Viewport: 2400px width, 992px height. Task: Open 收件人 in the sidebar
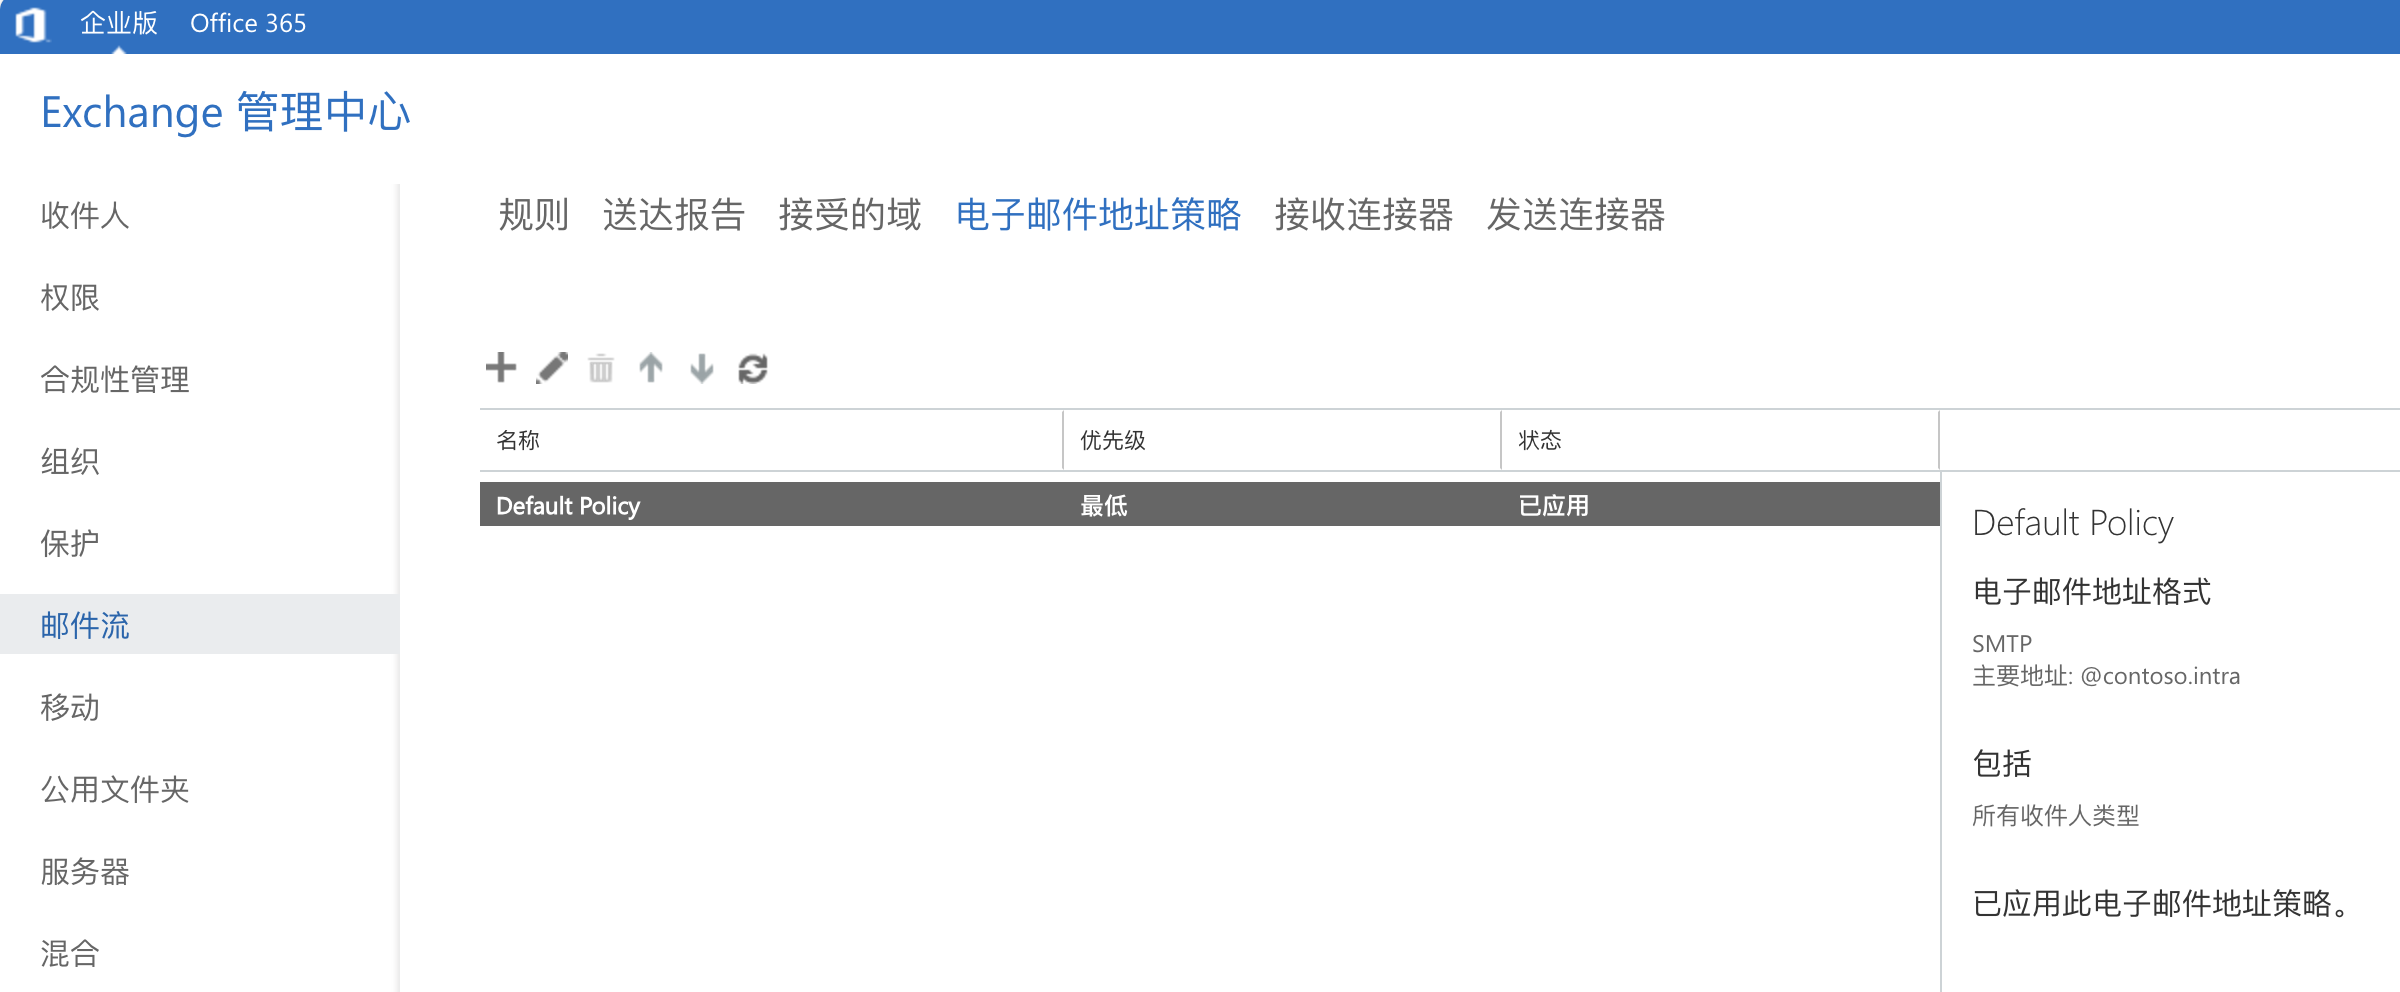[85, 215]
